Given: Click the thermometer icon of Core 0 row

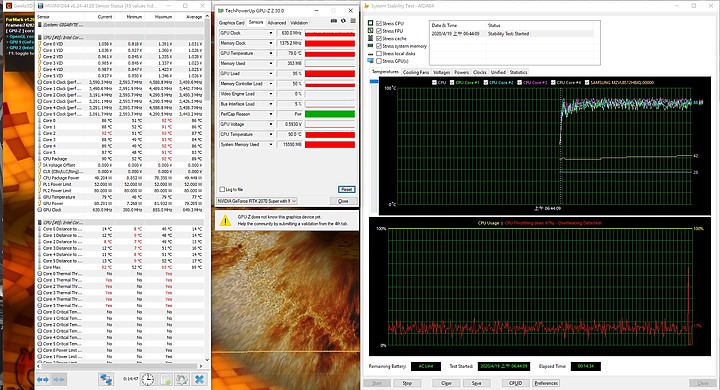Looking at the screenshot, I should 39,121.
